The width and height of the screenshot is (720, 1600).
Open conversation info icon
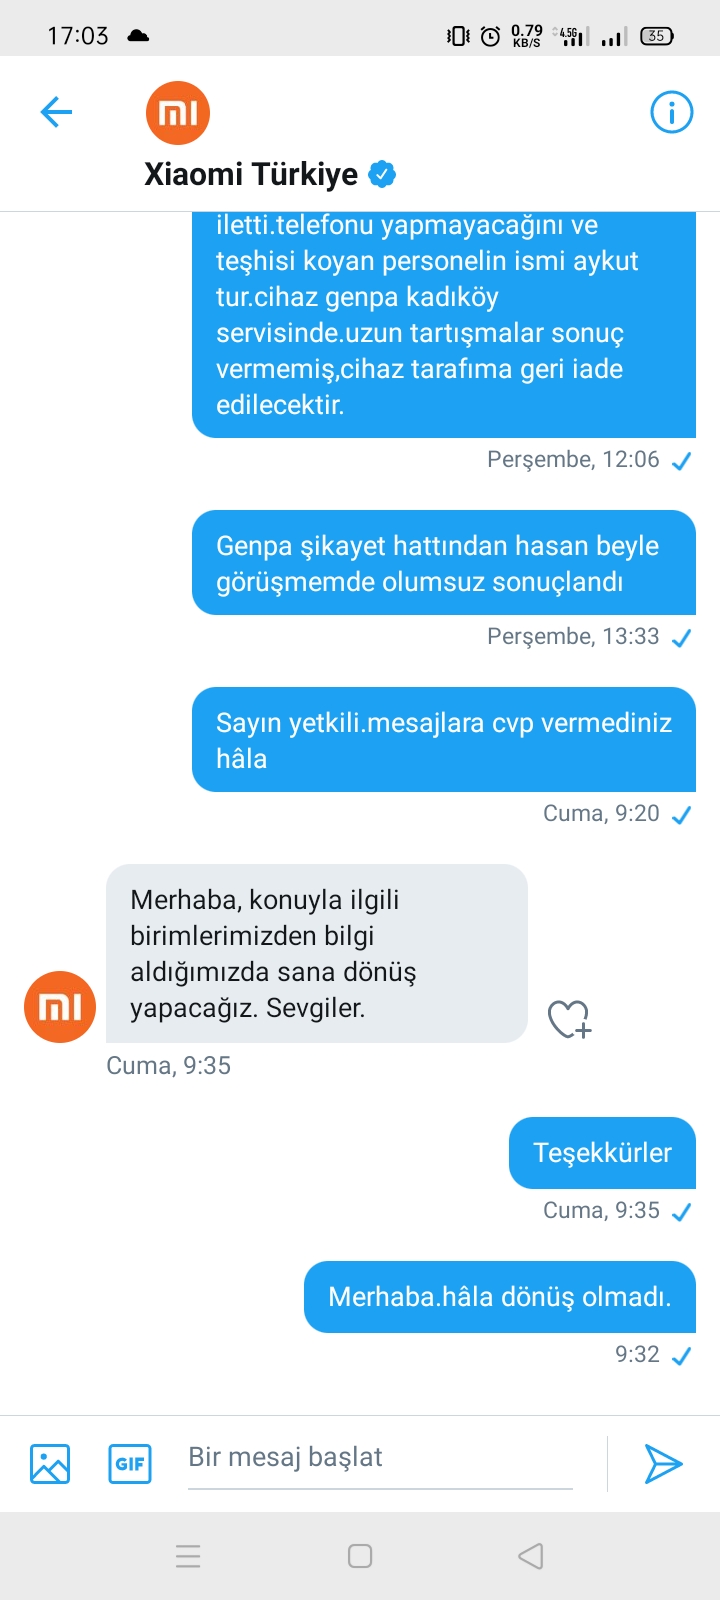[x=672, y=112]
